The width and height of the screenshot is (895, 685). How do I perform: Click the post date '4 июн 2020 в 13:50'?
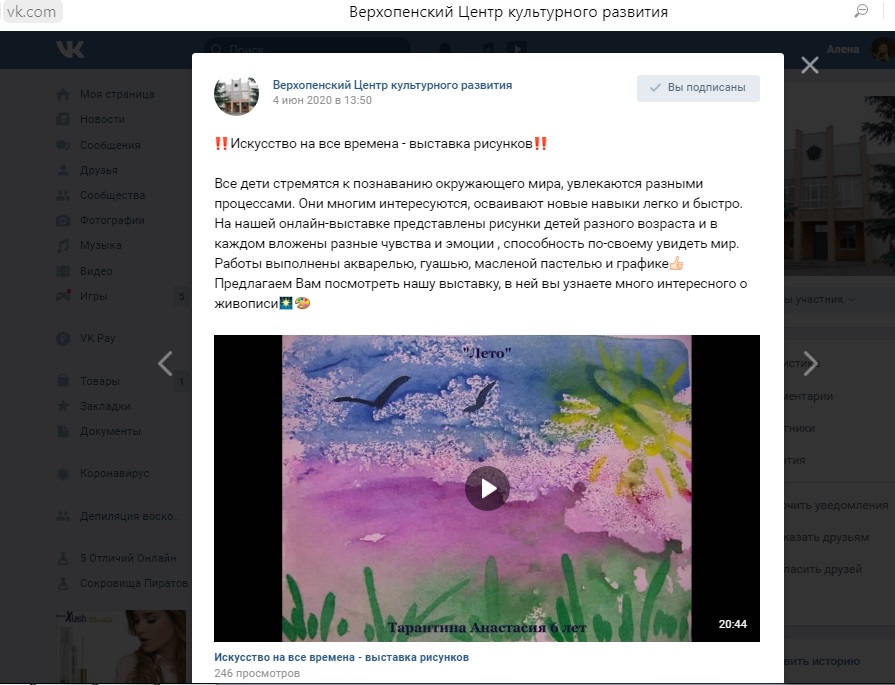click(322, 100)
